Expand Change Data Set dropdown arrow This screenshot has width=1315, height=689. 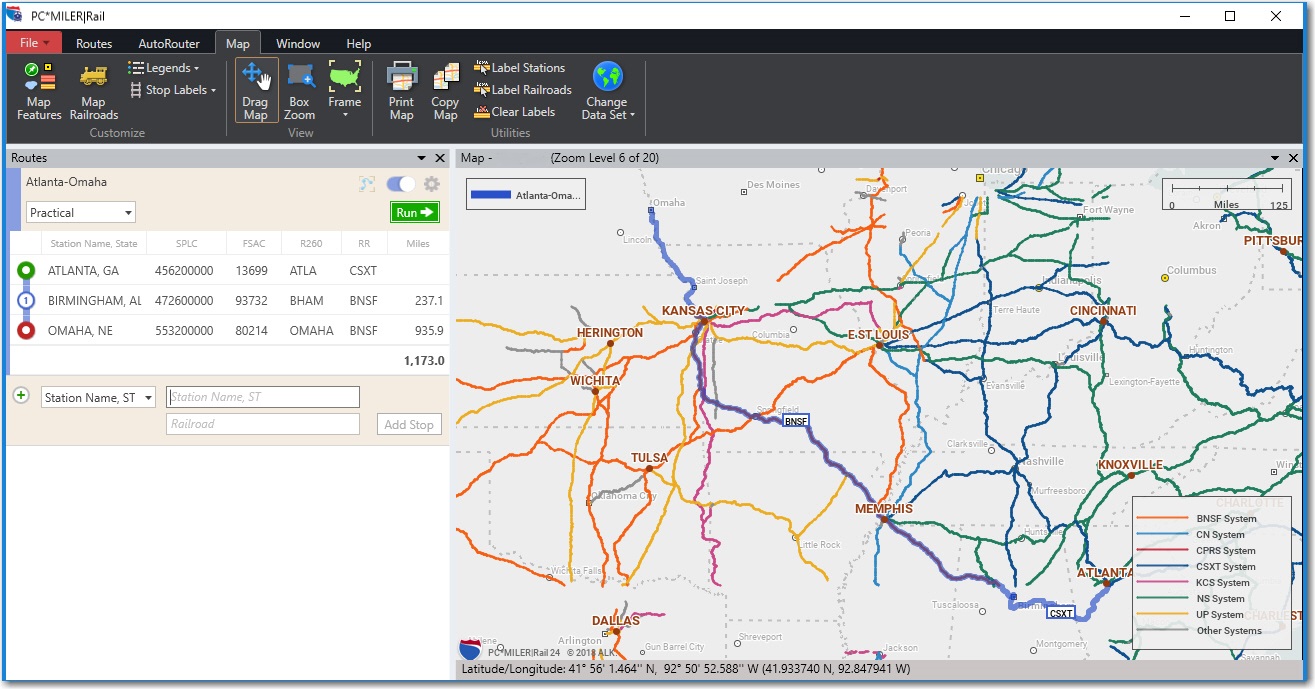click(x=632, y=115)
